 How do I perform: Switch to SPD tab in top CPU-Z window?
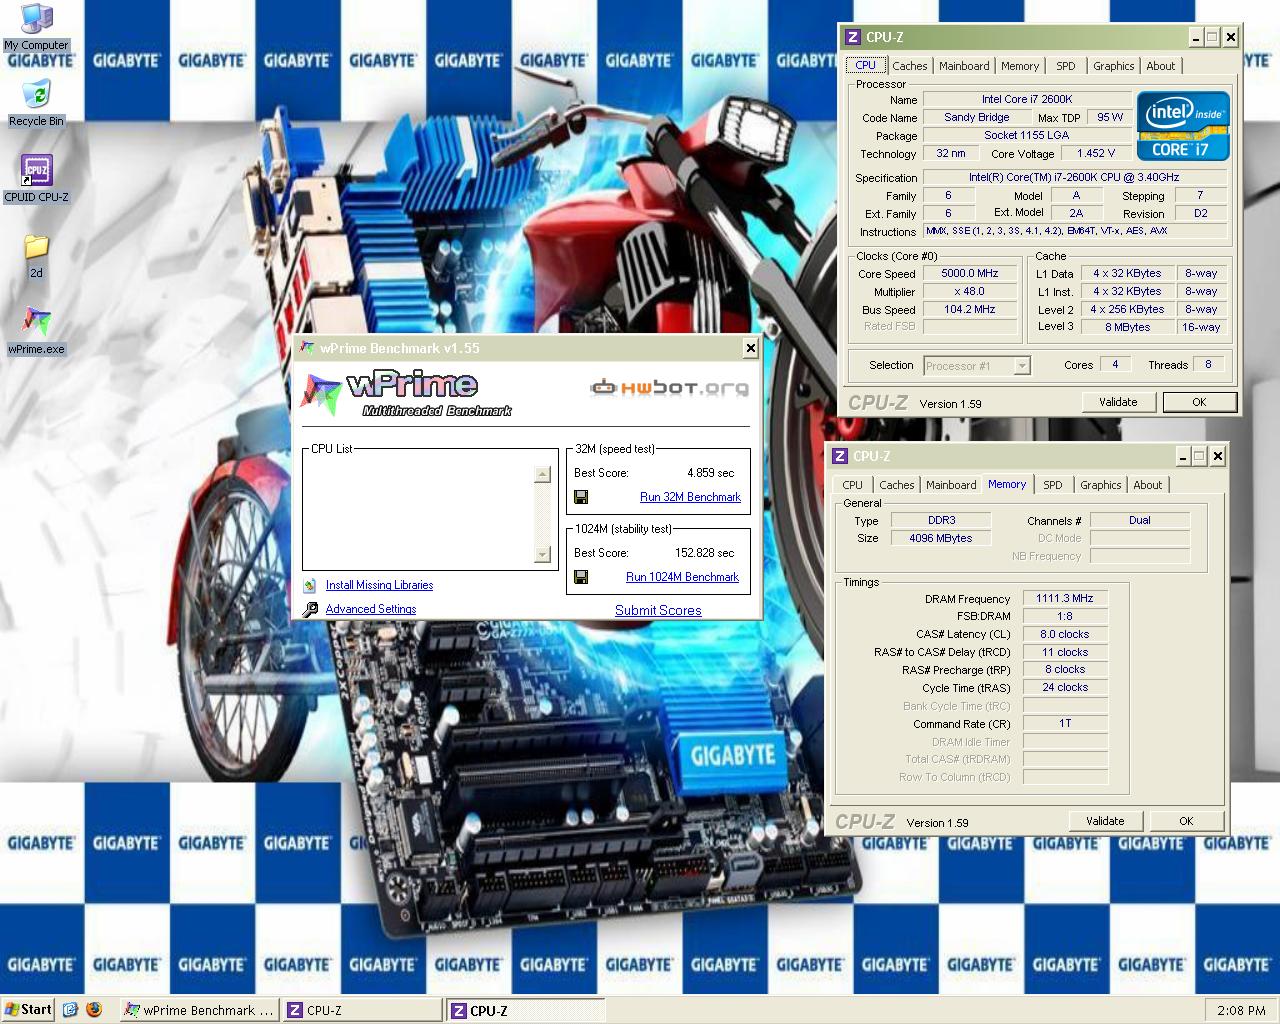pos(1066,66)
